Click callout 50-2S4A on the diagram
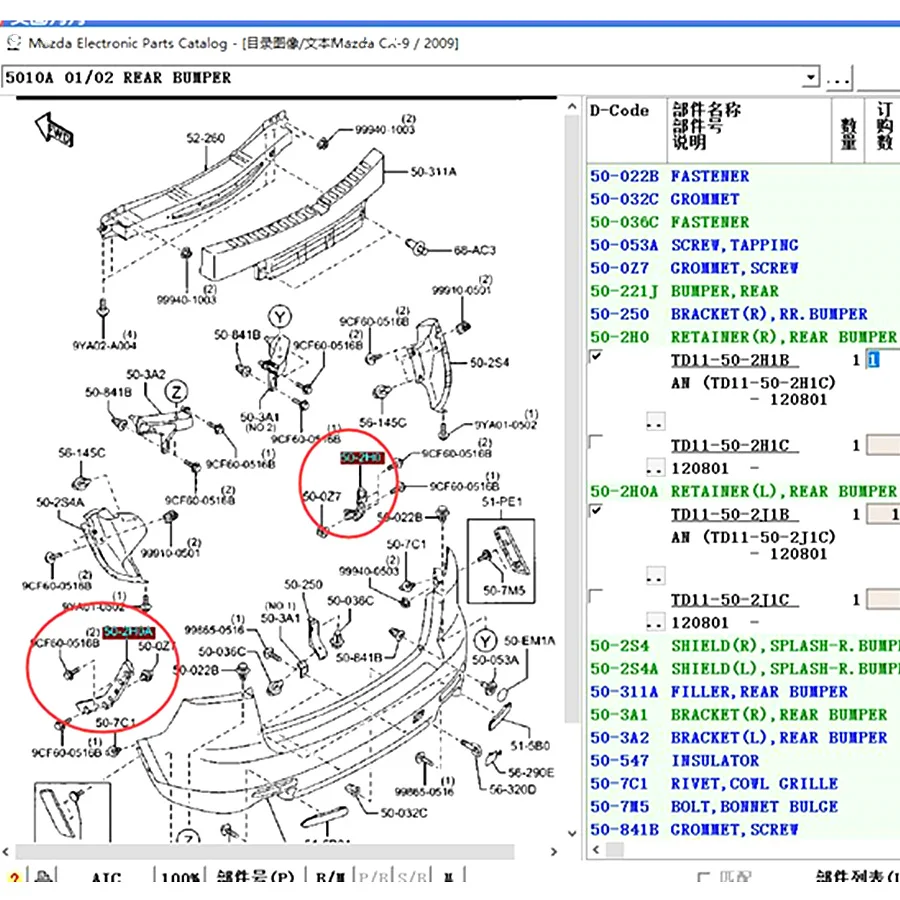The image size is (900, 900). [x=60, y=502]
